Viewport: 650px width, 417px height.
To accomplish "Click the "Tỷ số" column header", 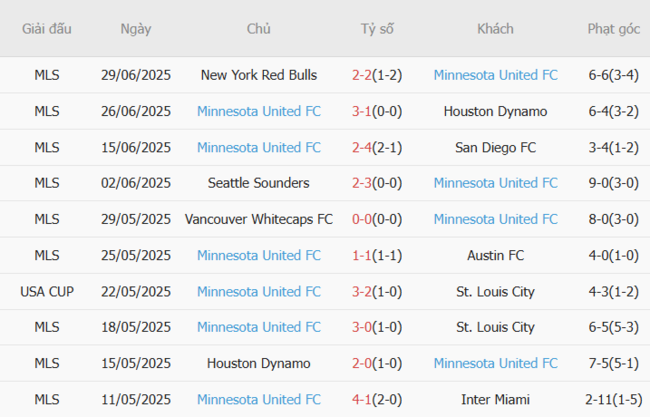I will [x=377, y=29].
